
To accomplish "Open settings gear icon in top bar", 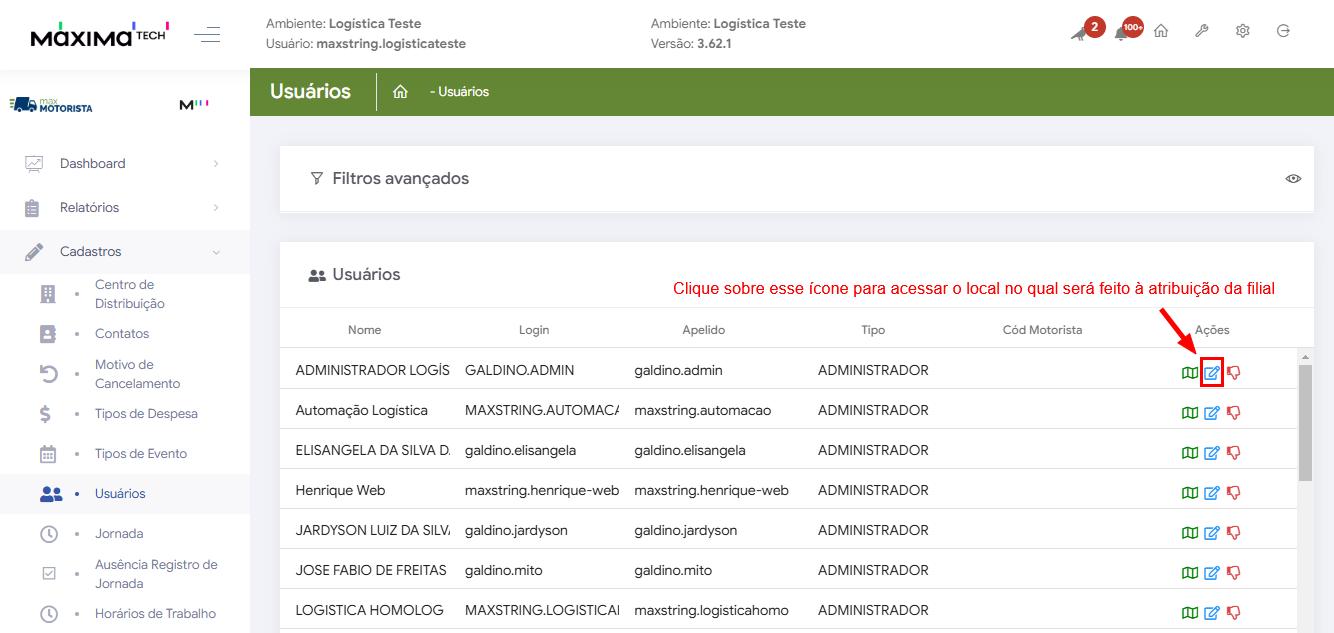I will pyautogui.click(x=1242, y=31).
